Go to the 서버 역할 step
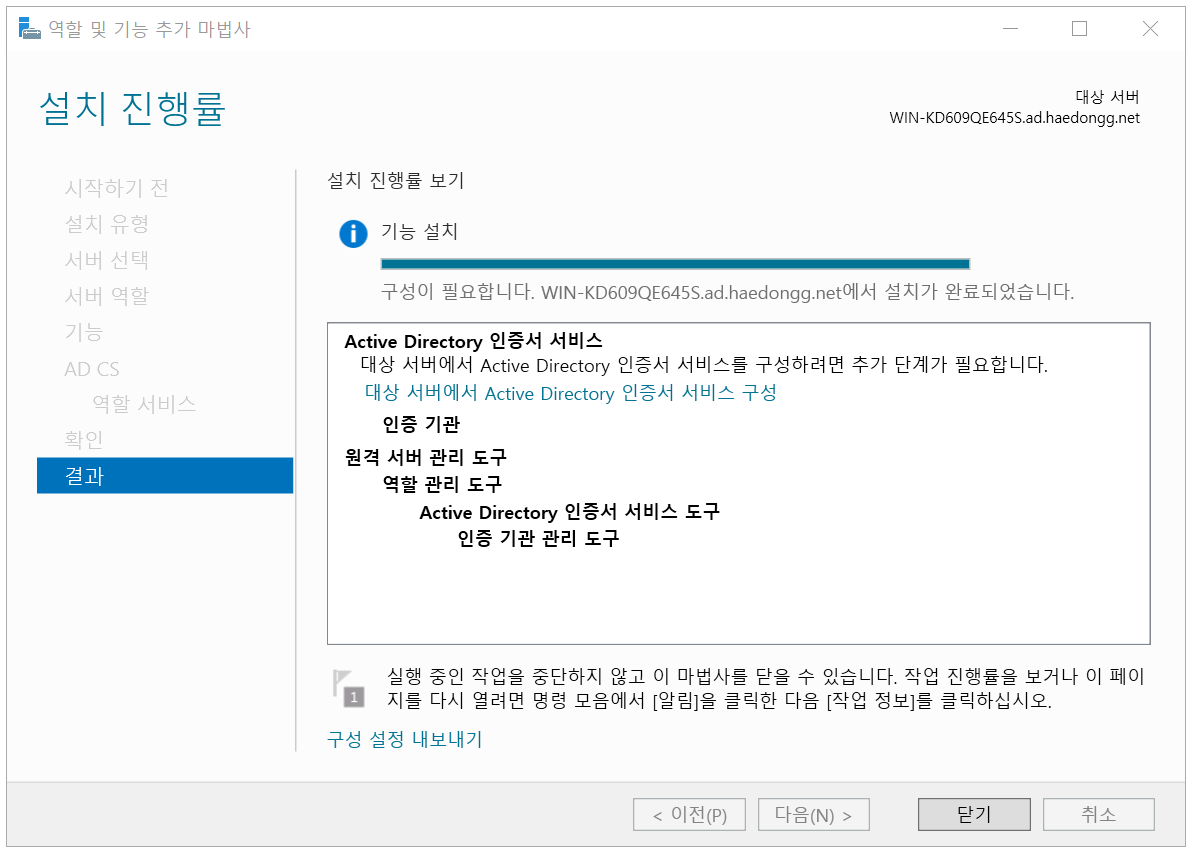Viewport: 1192px width, 854px height. (x=106, y=296)
